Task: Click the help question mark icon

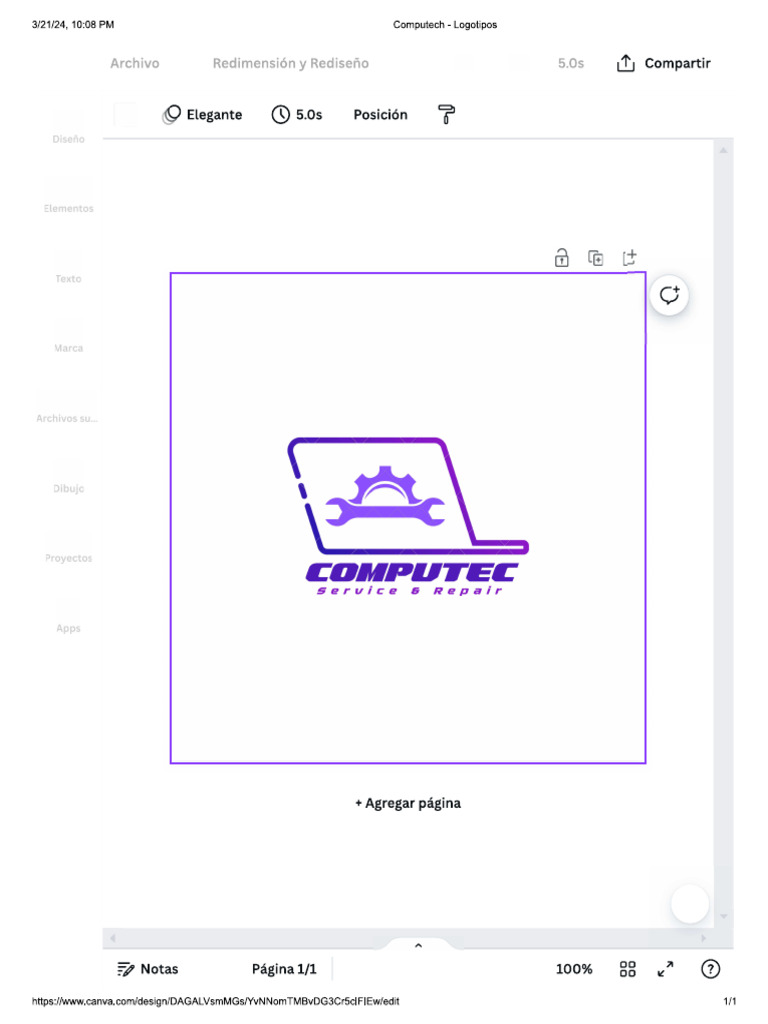Action: pyautogui.click(x=711, y=969)
